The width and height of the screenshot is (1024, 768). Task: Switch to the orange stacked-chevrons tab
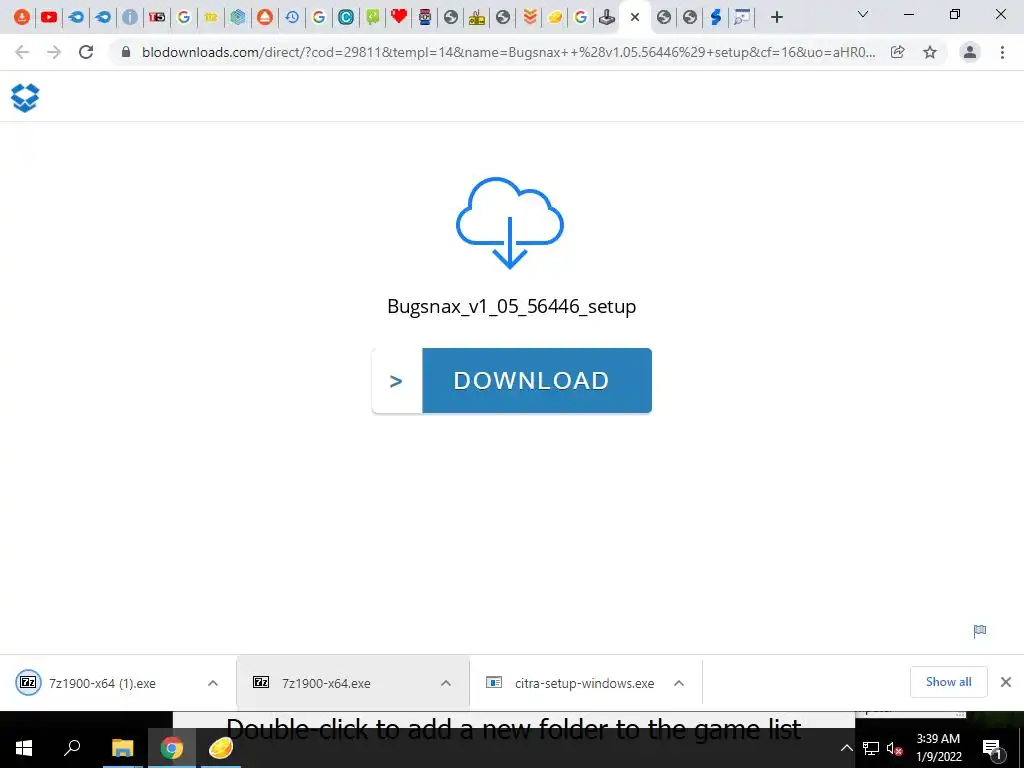click(530, 17)
